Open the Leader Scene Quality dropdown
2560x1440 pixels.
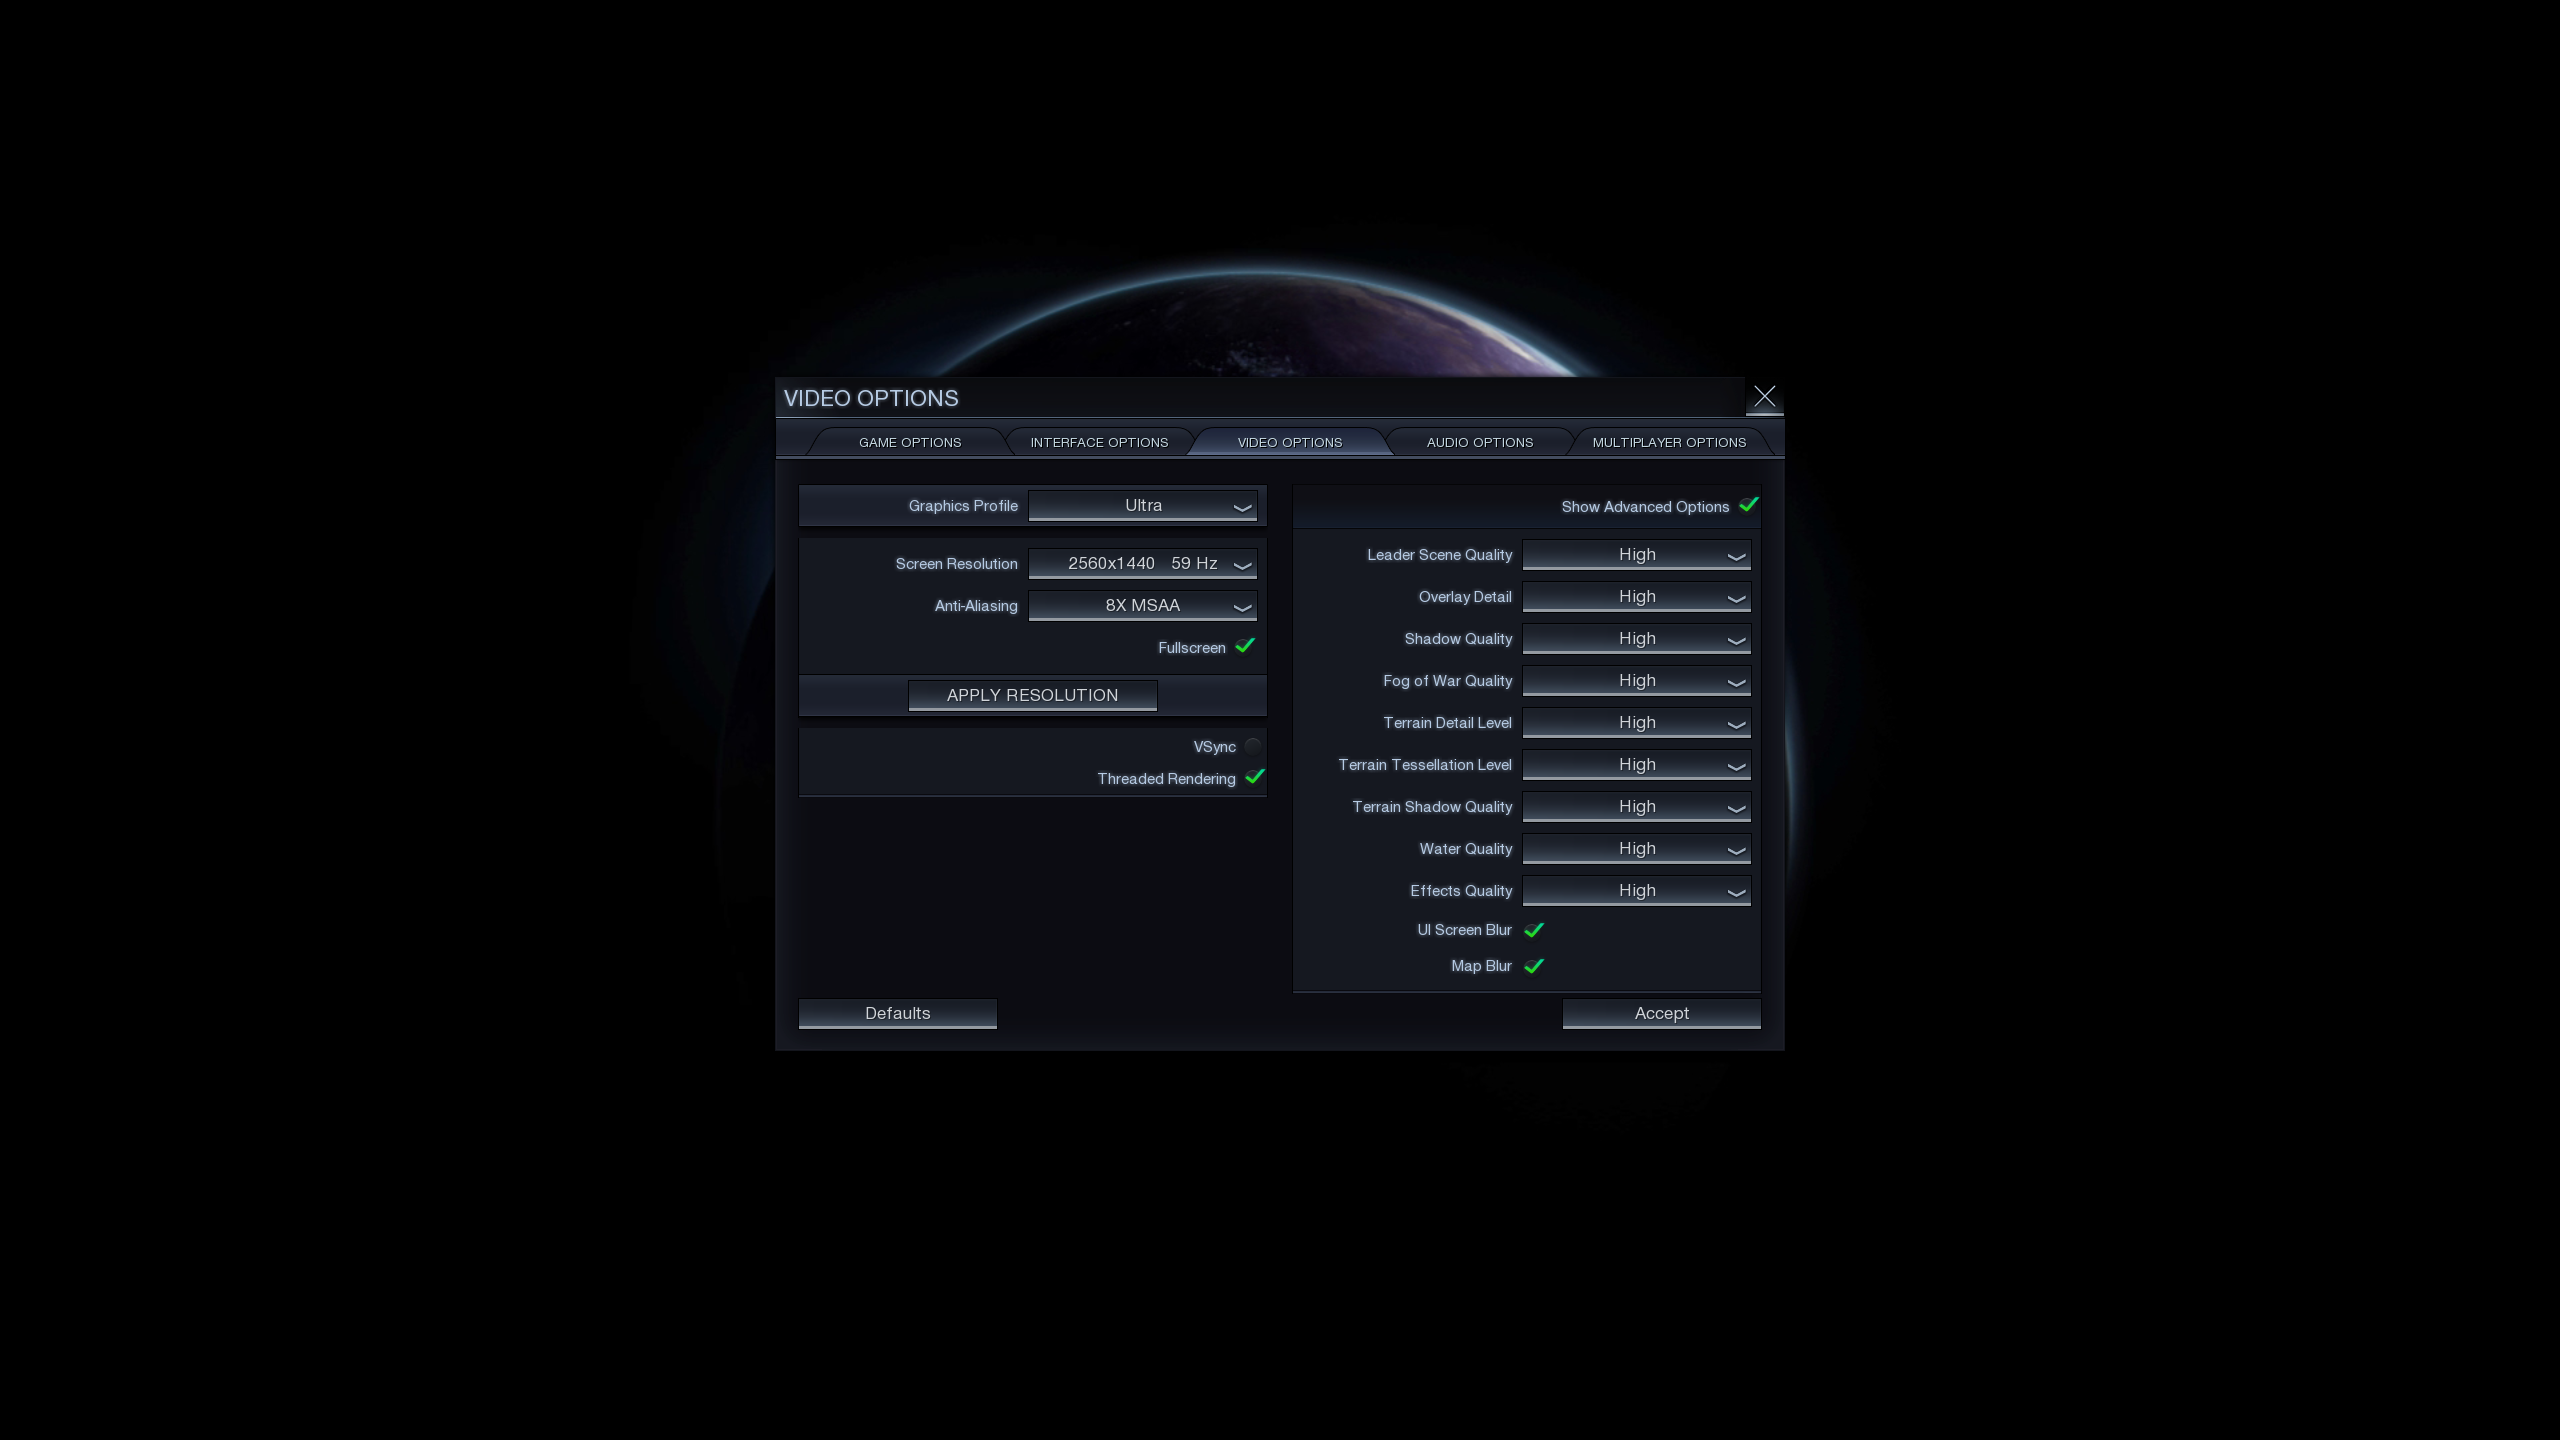coord(1636,555)
